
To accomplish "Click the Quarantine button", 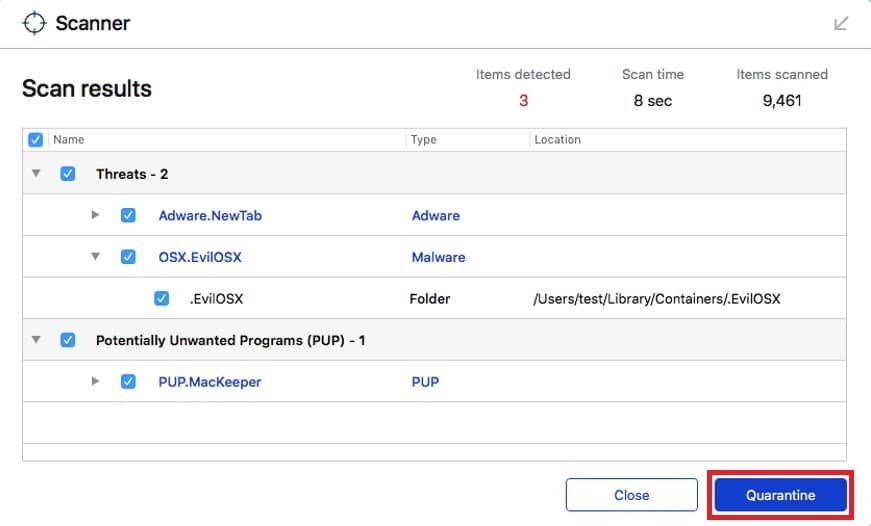I will click(x=780, y=495).
